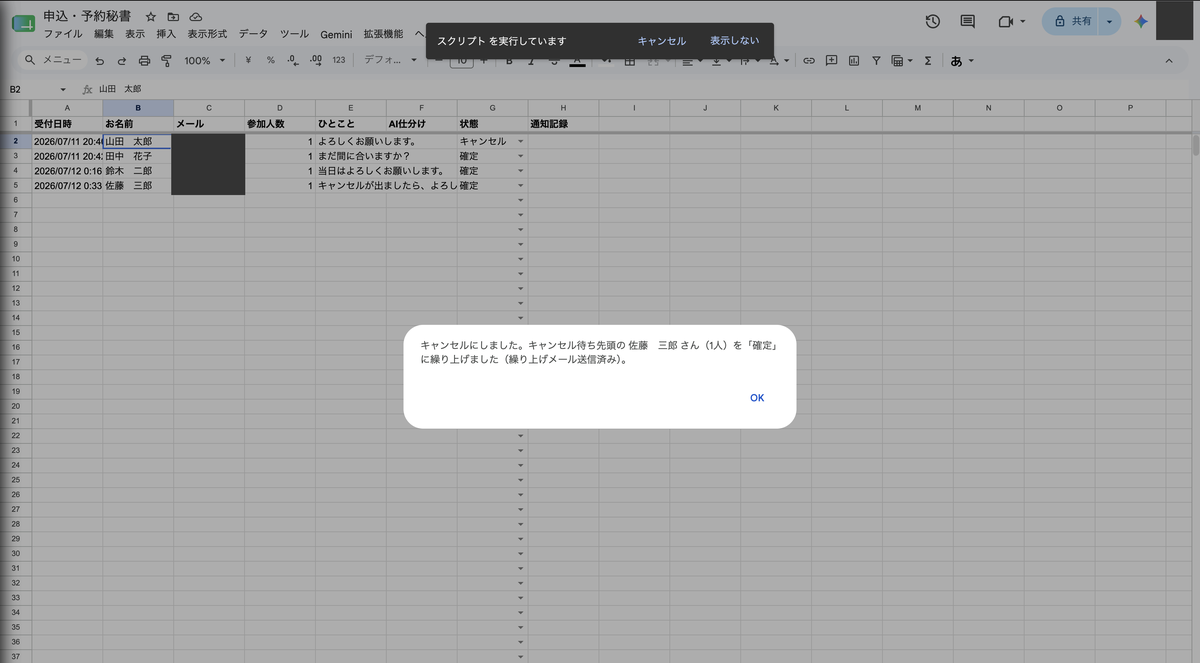1200x663 pixels.
Task: Select the AI仕分け header cell
Action: pos(422,124)
